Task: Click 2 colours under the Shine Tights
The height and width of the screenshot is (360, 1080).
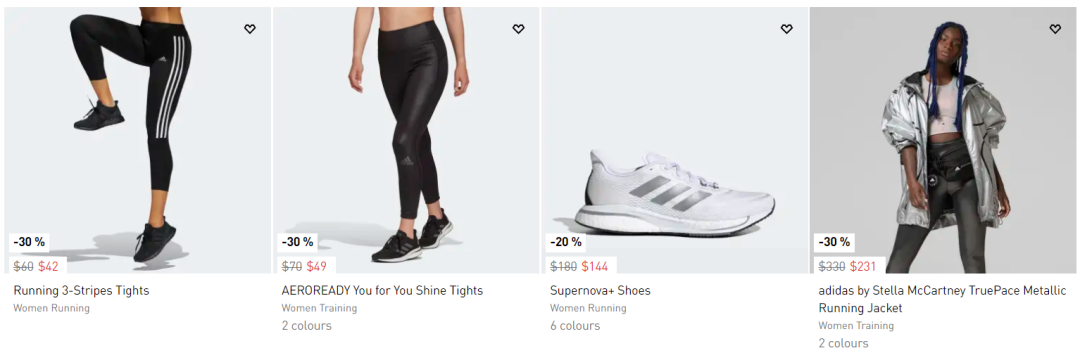Action: click(x=307, y=326)
